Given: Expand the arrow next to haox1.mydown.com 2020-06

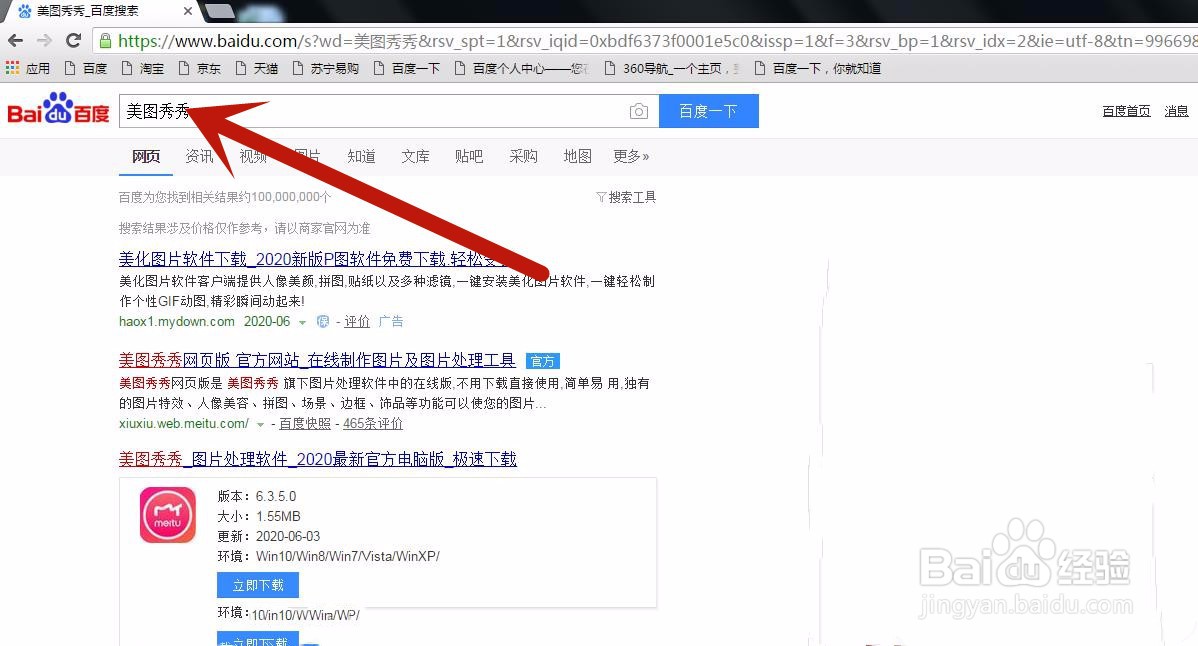Looking at the screenshot, I should (303, 322).
